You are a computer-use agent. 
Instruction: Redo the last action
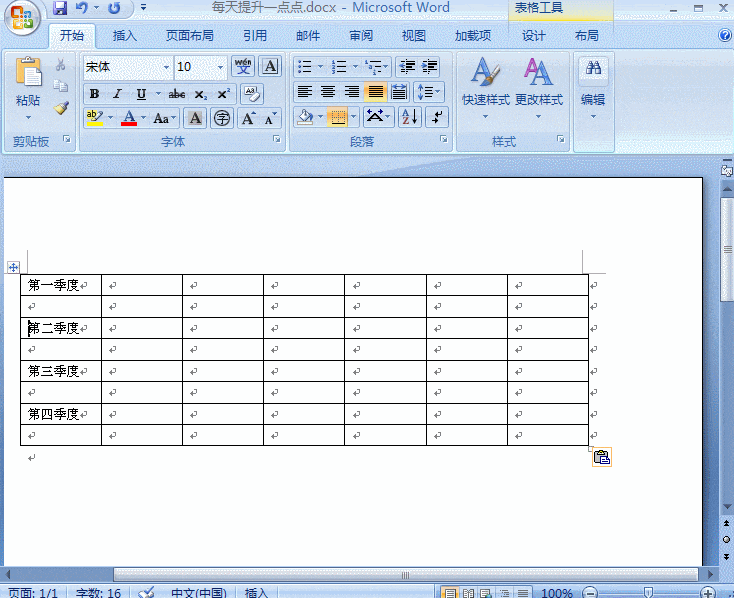click(x=114, y=7)
